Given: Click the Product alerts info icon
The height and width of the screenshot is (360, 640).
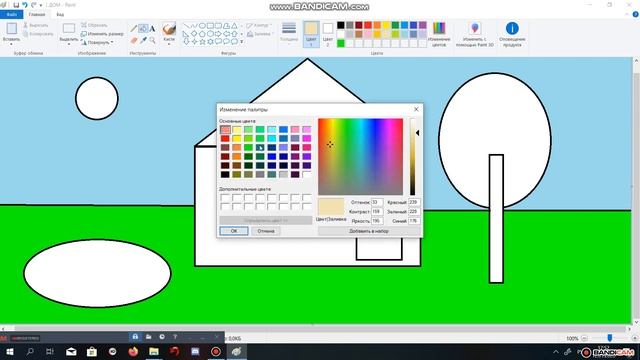Looking at the screenshot, I should click(x=512, y=28).
